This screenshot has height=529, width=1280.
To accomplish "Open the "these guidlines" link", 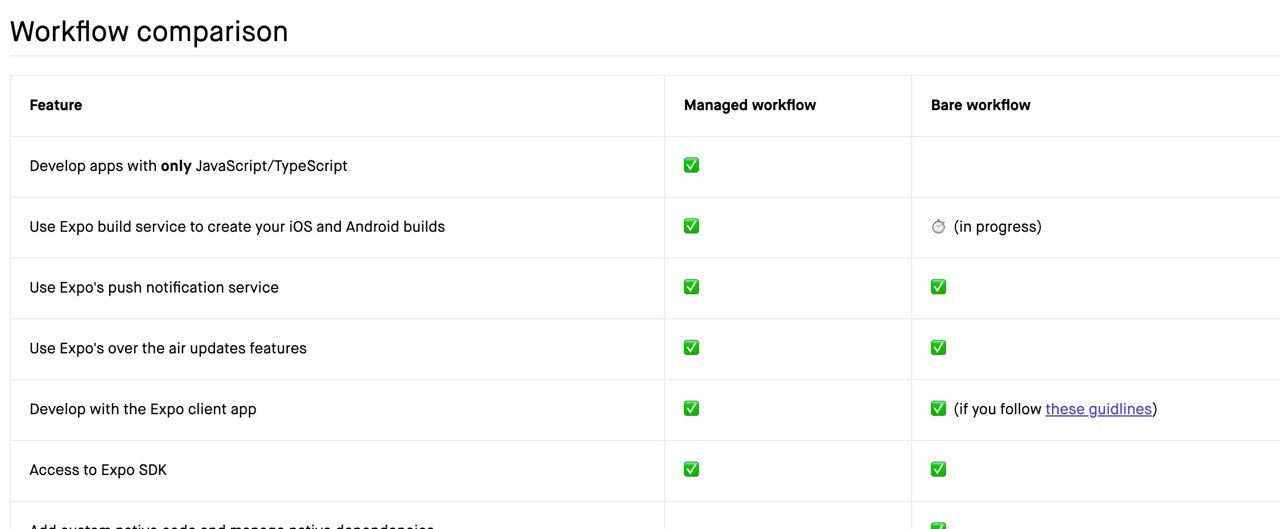I will click(1099, 409).
